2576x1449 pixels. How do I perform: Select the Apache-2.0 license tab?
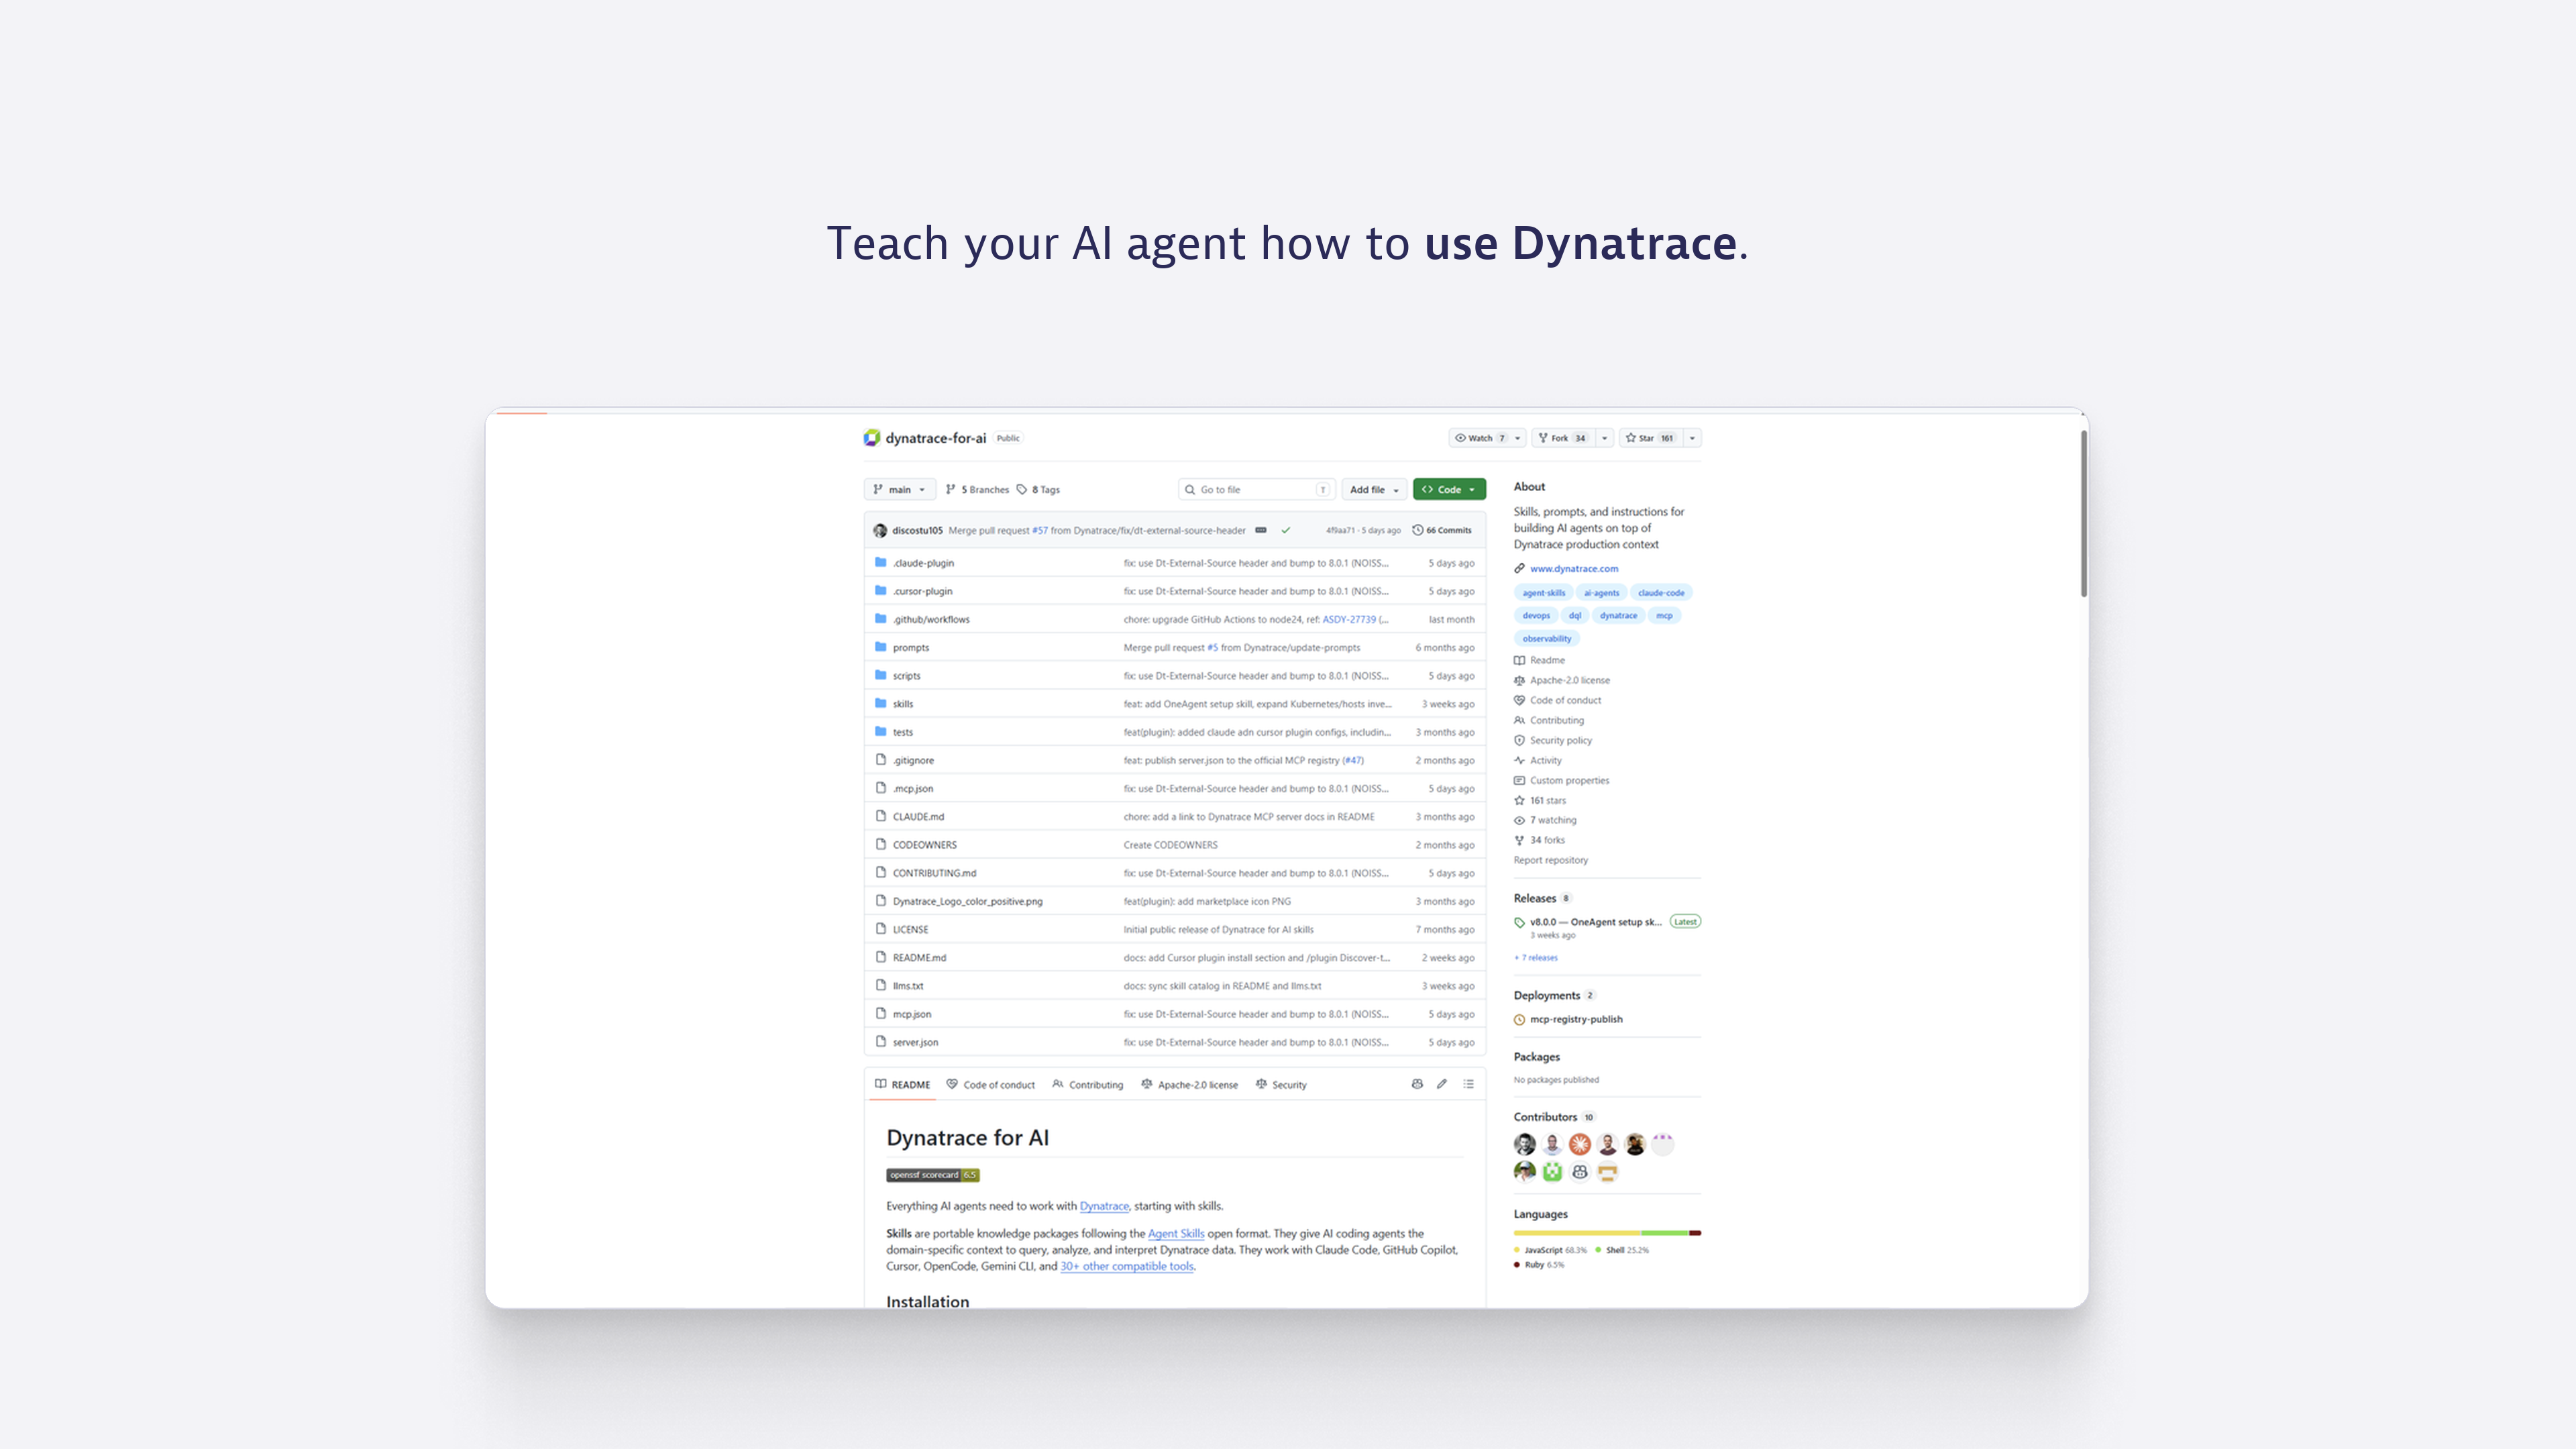point(1189,1084)
